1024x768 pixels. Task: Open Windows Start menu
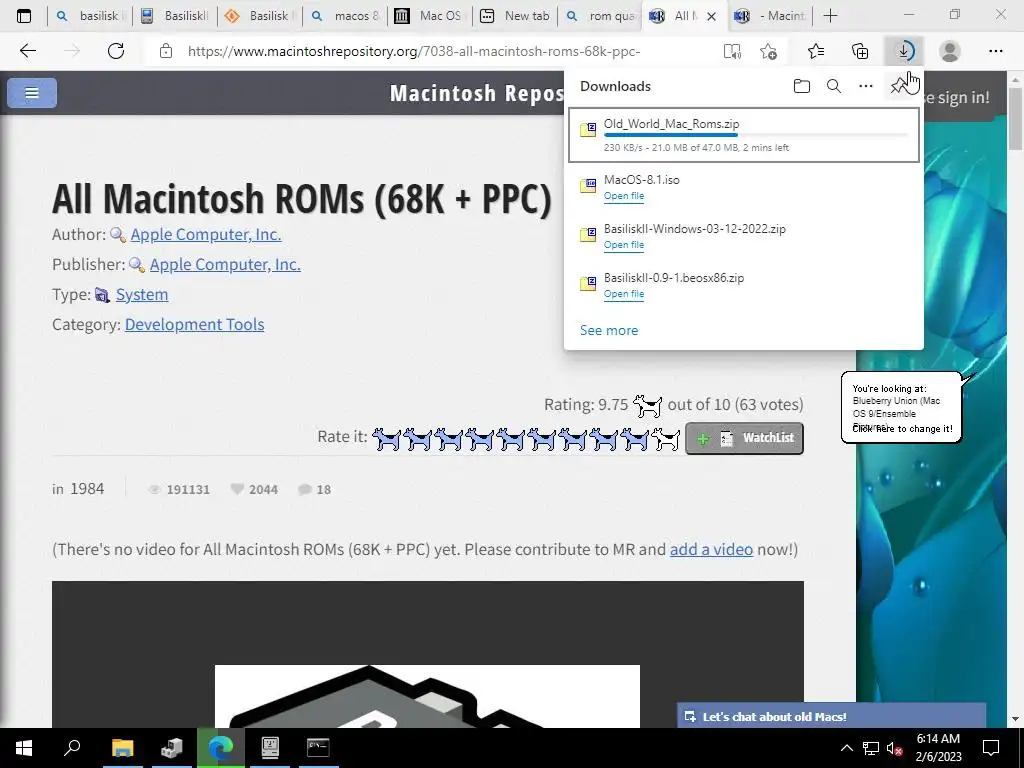tap(24, 748)
